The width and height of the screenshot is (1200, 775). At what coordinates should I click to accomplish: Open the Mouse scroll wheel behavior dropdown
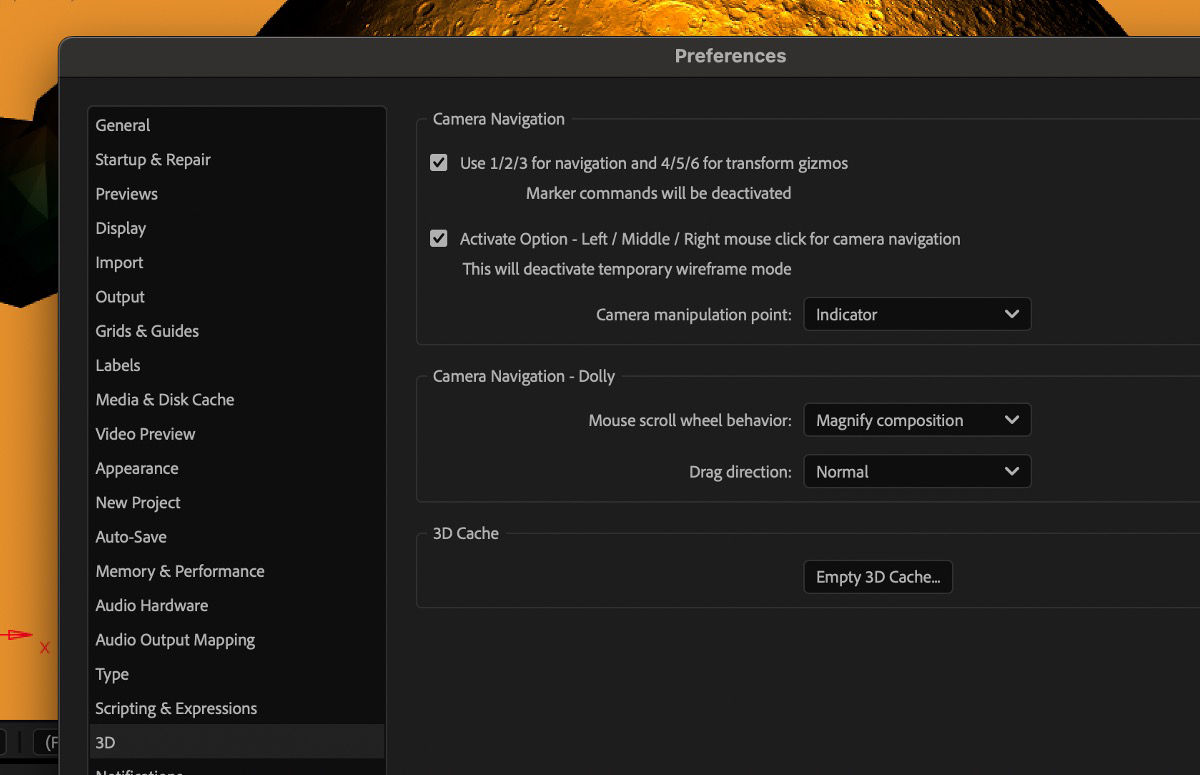916,420
